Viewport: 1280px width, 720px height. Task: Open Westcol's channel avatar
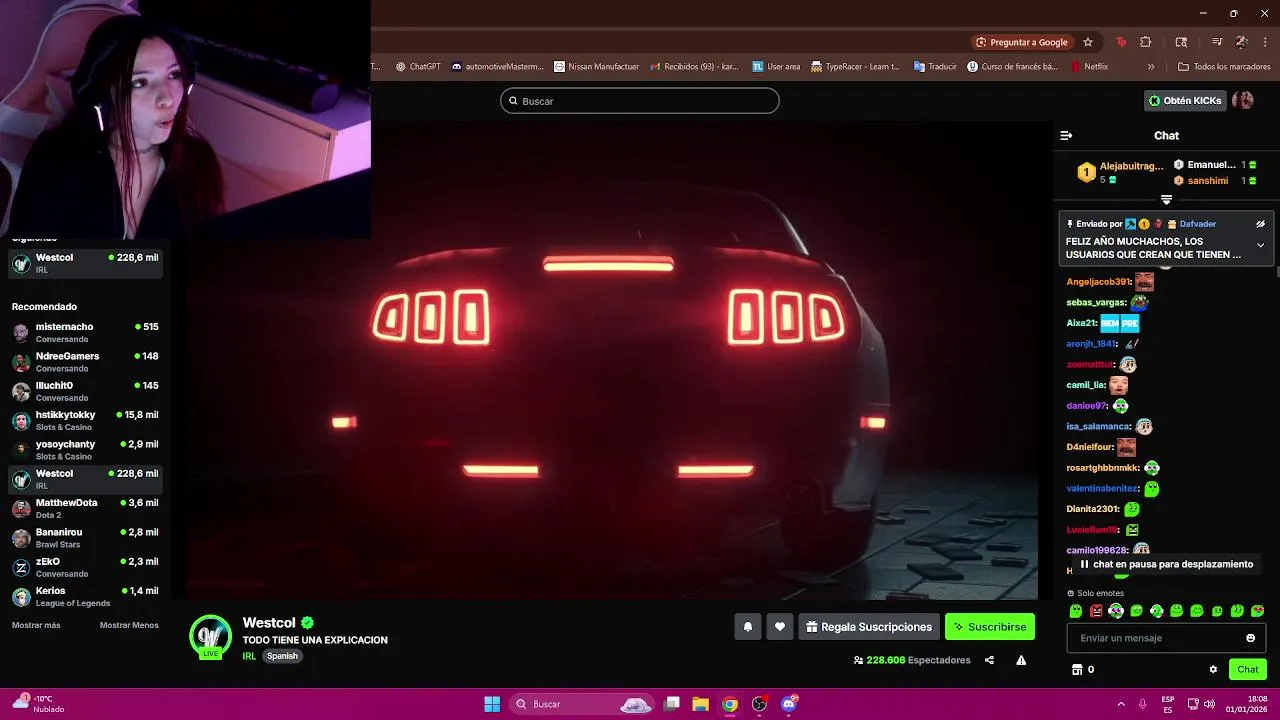211,637
